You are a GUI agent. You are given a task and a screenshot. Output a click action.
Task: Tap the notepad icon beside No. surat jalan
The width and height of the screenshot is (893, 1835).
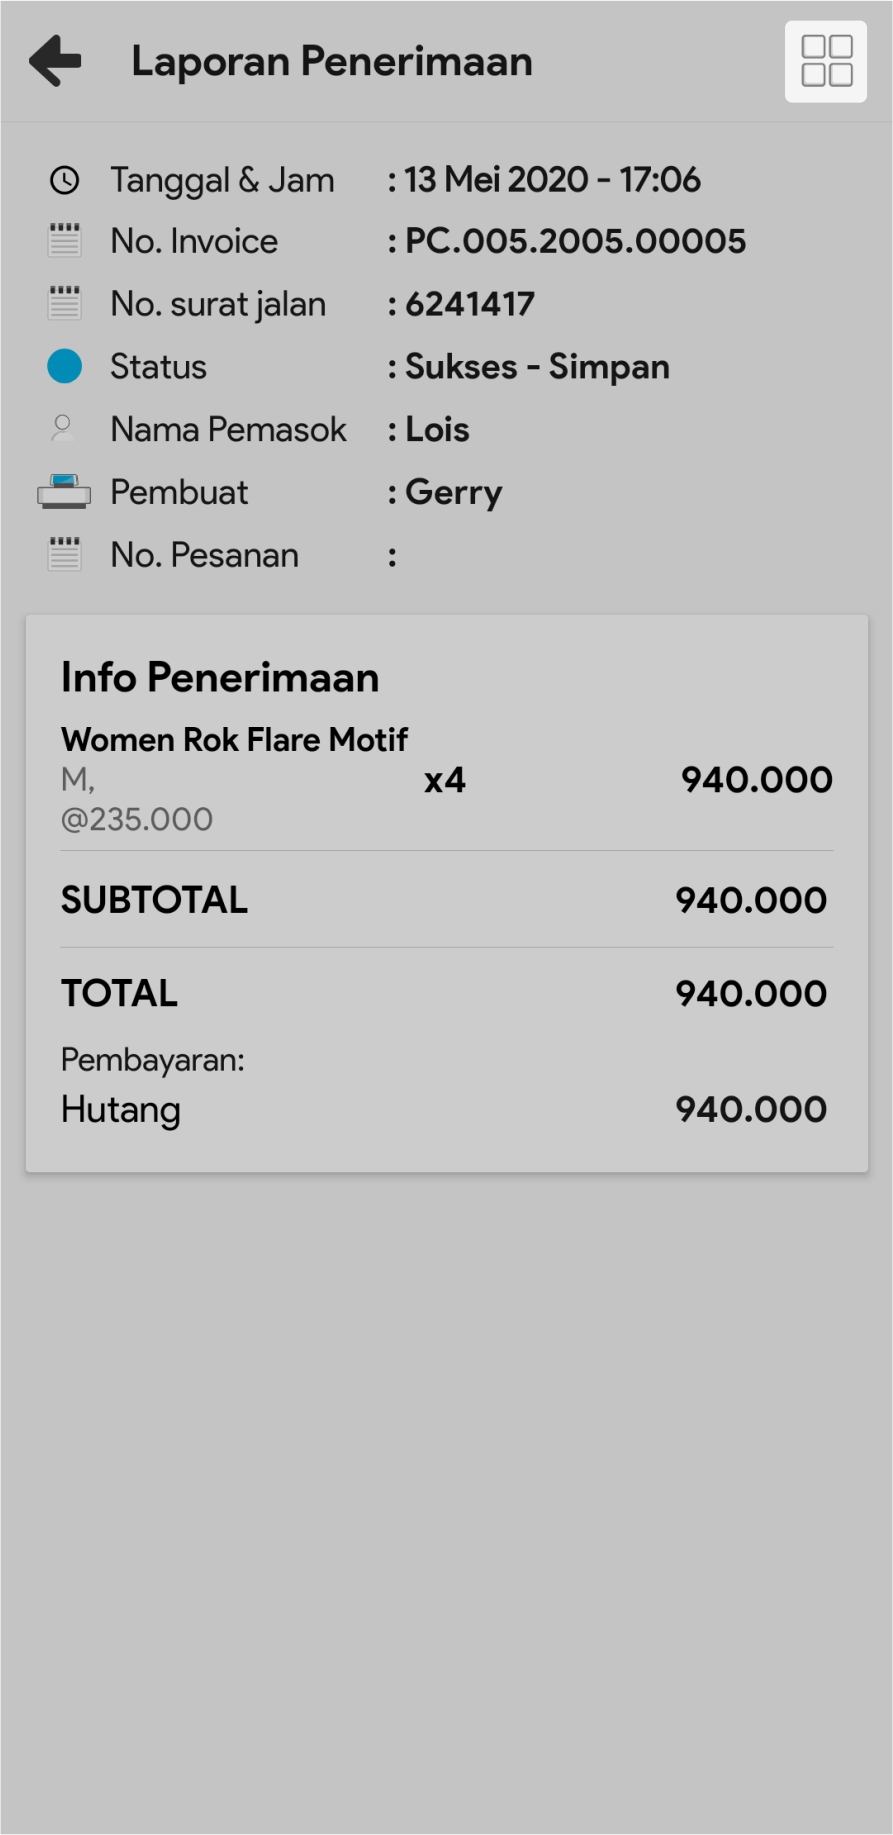click(65, 303)
